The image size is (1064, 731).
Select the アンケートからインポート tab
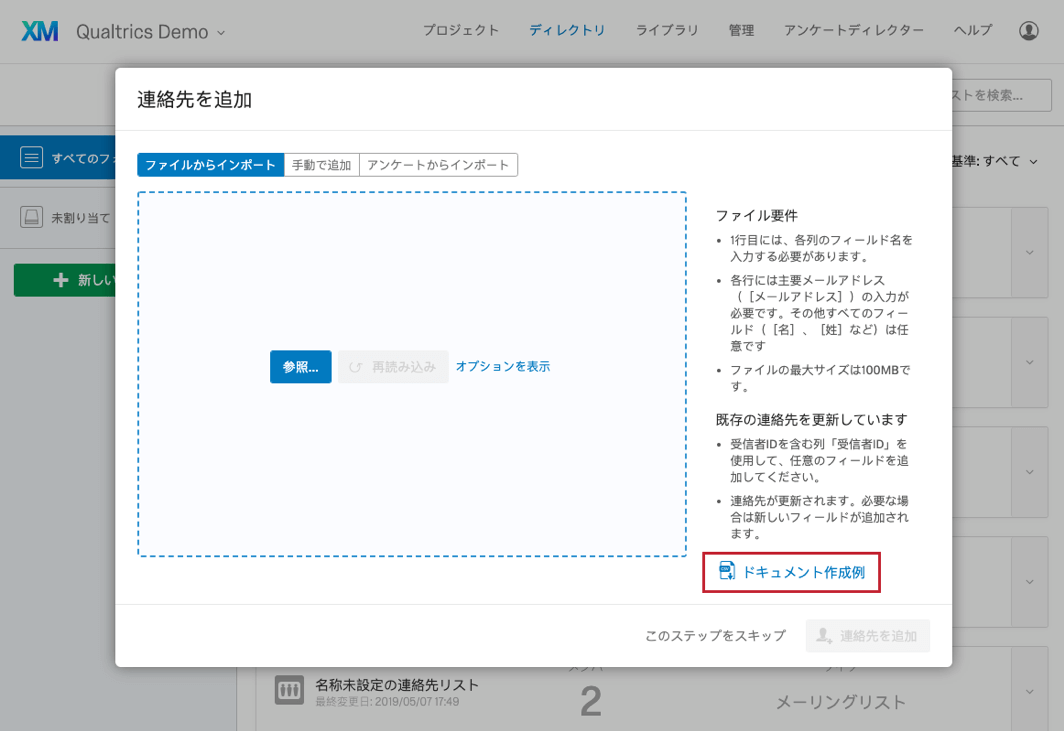438,165
